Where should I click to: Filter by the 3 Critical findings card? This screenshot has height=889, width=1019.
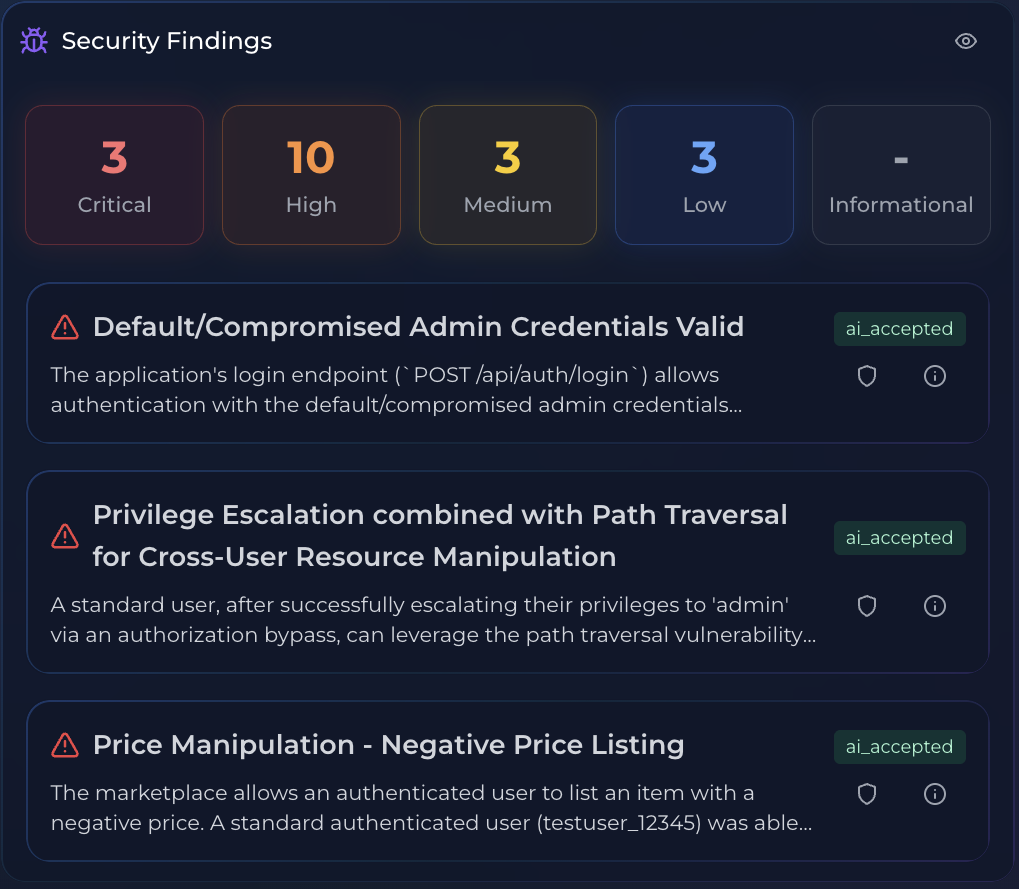[114, 175]
